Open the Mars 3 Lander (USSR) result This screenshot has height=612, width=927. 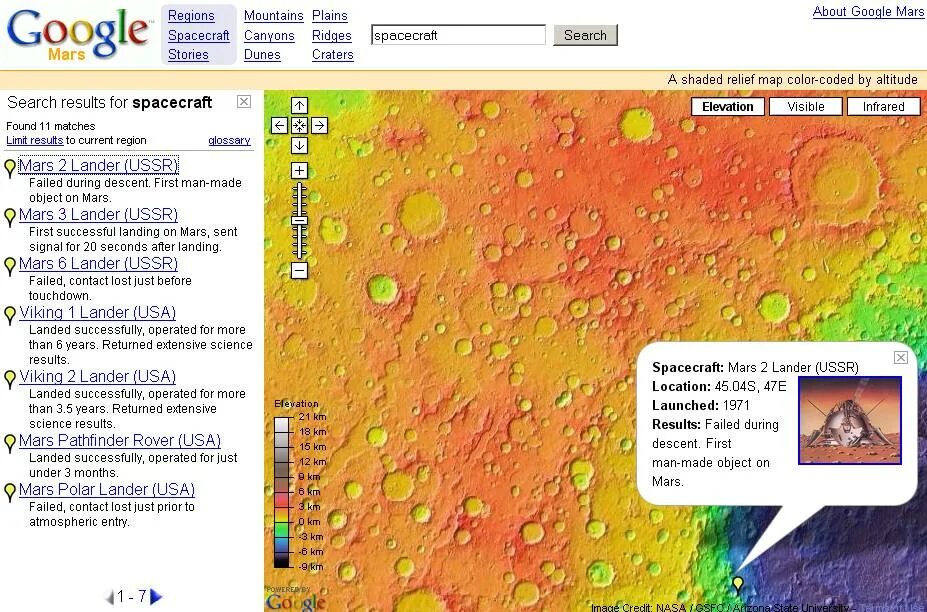coord(98,214)
